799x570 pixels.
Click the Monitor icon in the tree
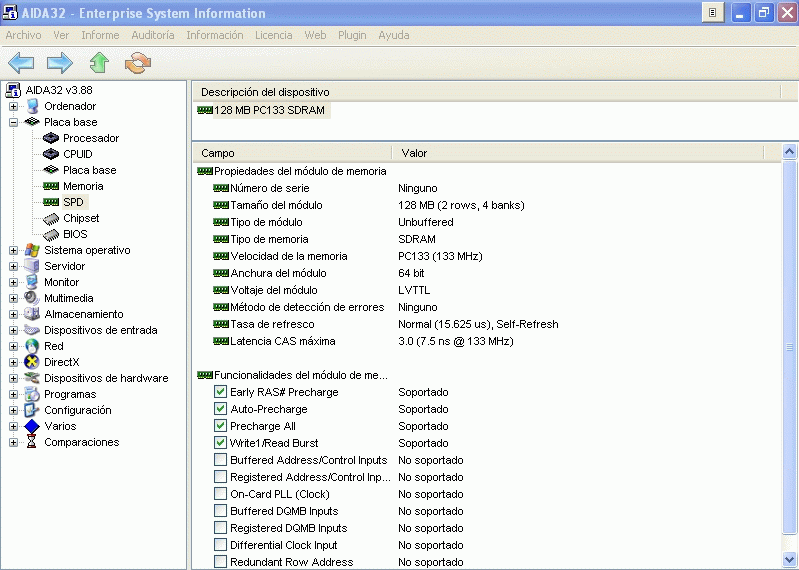[32, 282]
